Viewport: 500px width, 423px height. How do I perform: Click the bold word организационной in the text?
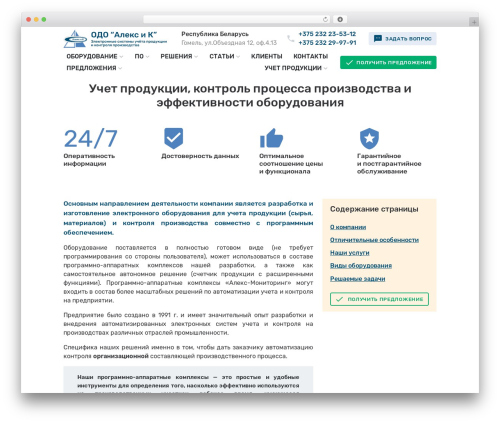121,356
